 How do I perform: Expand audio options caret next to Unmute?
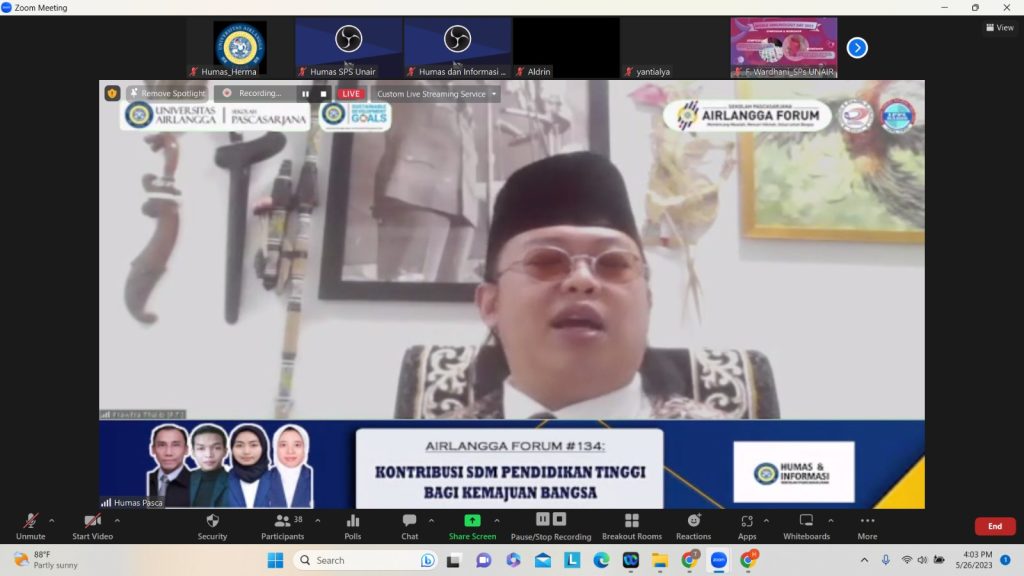point(52,520)
